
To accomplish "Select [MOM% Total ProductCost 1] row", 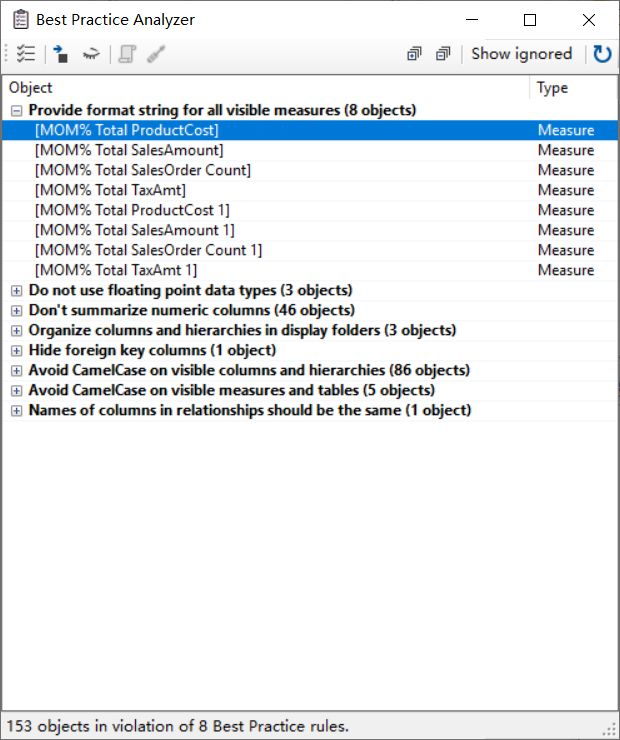I will pos(310,210).
